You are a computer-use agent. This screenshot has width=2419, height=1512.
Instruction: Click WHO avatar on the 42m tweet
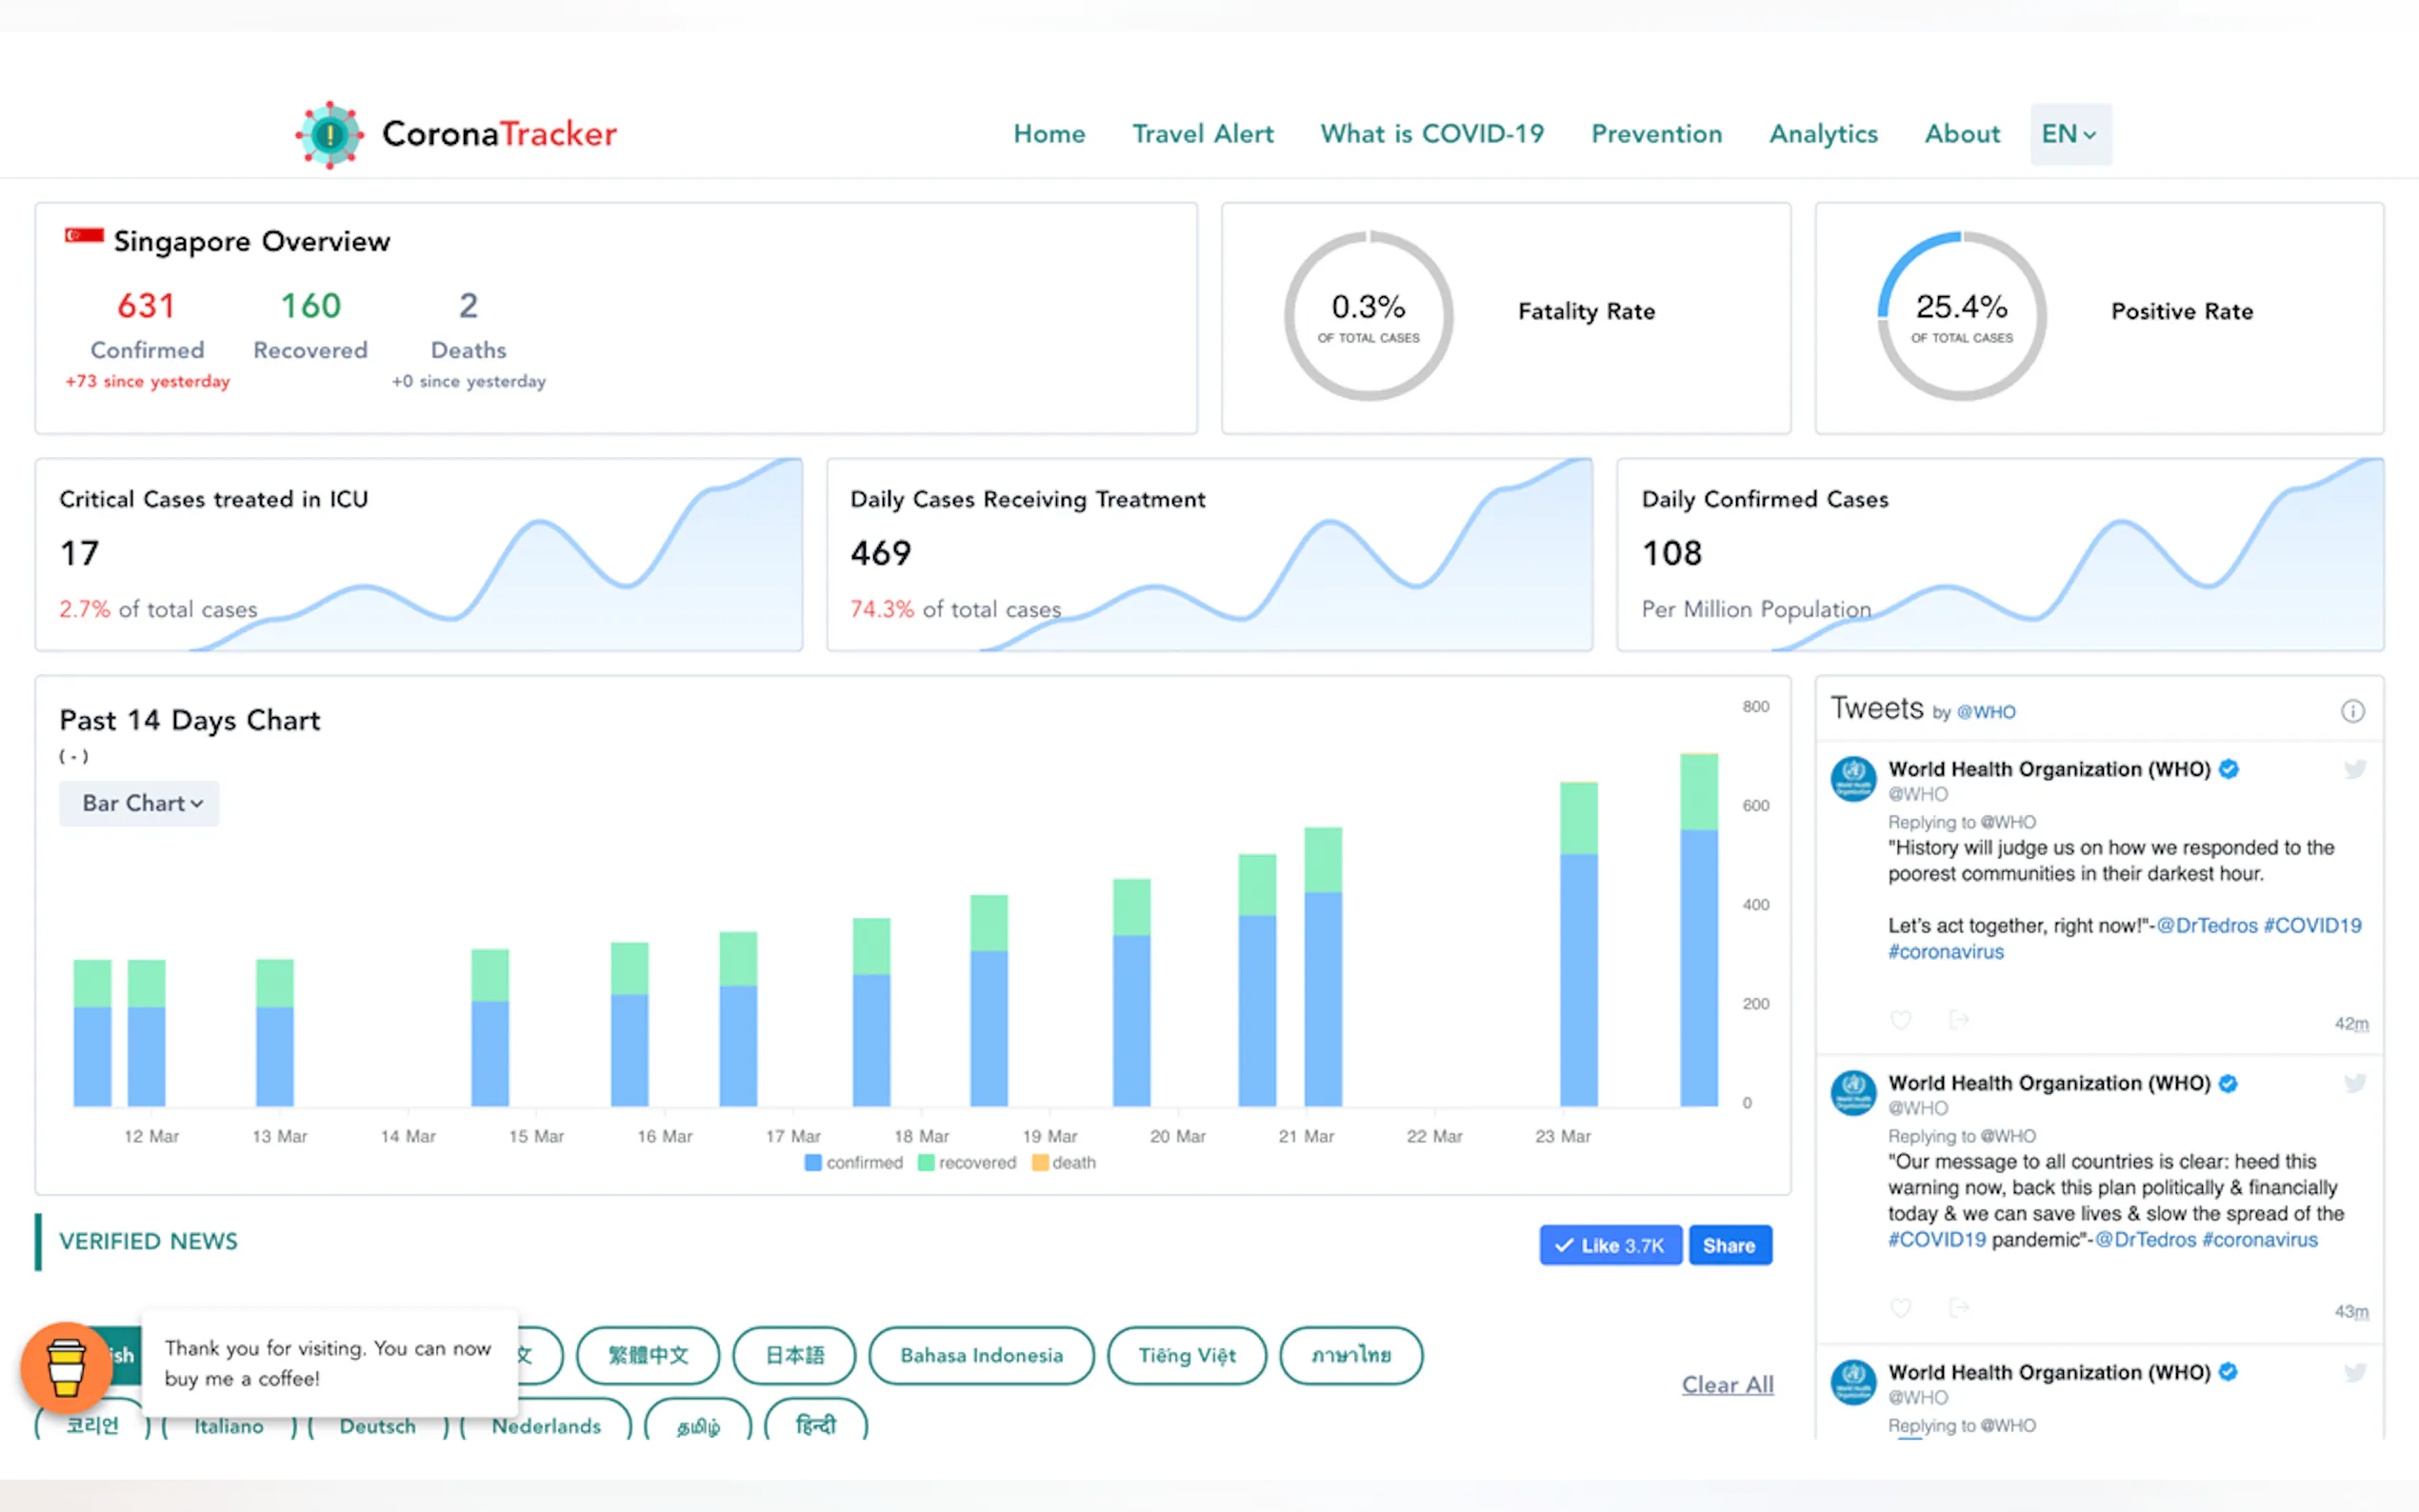(1853, 779)
